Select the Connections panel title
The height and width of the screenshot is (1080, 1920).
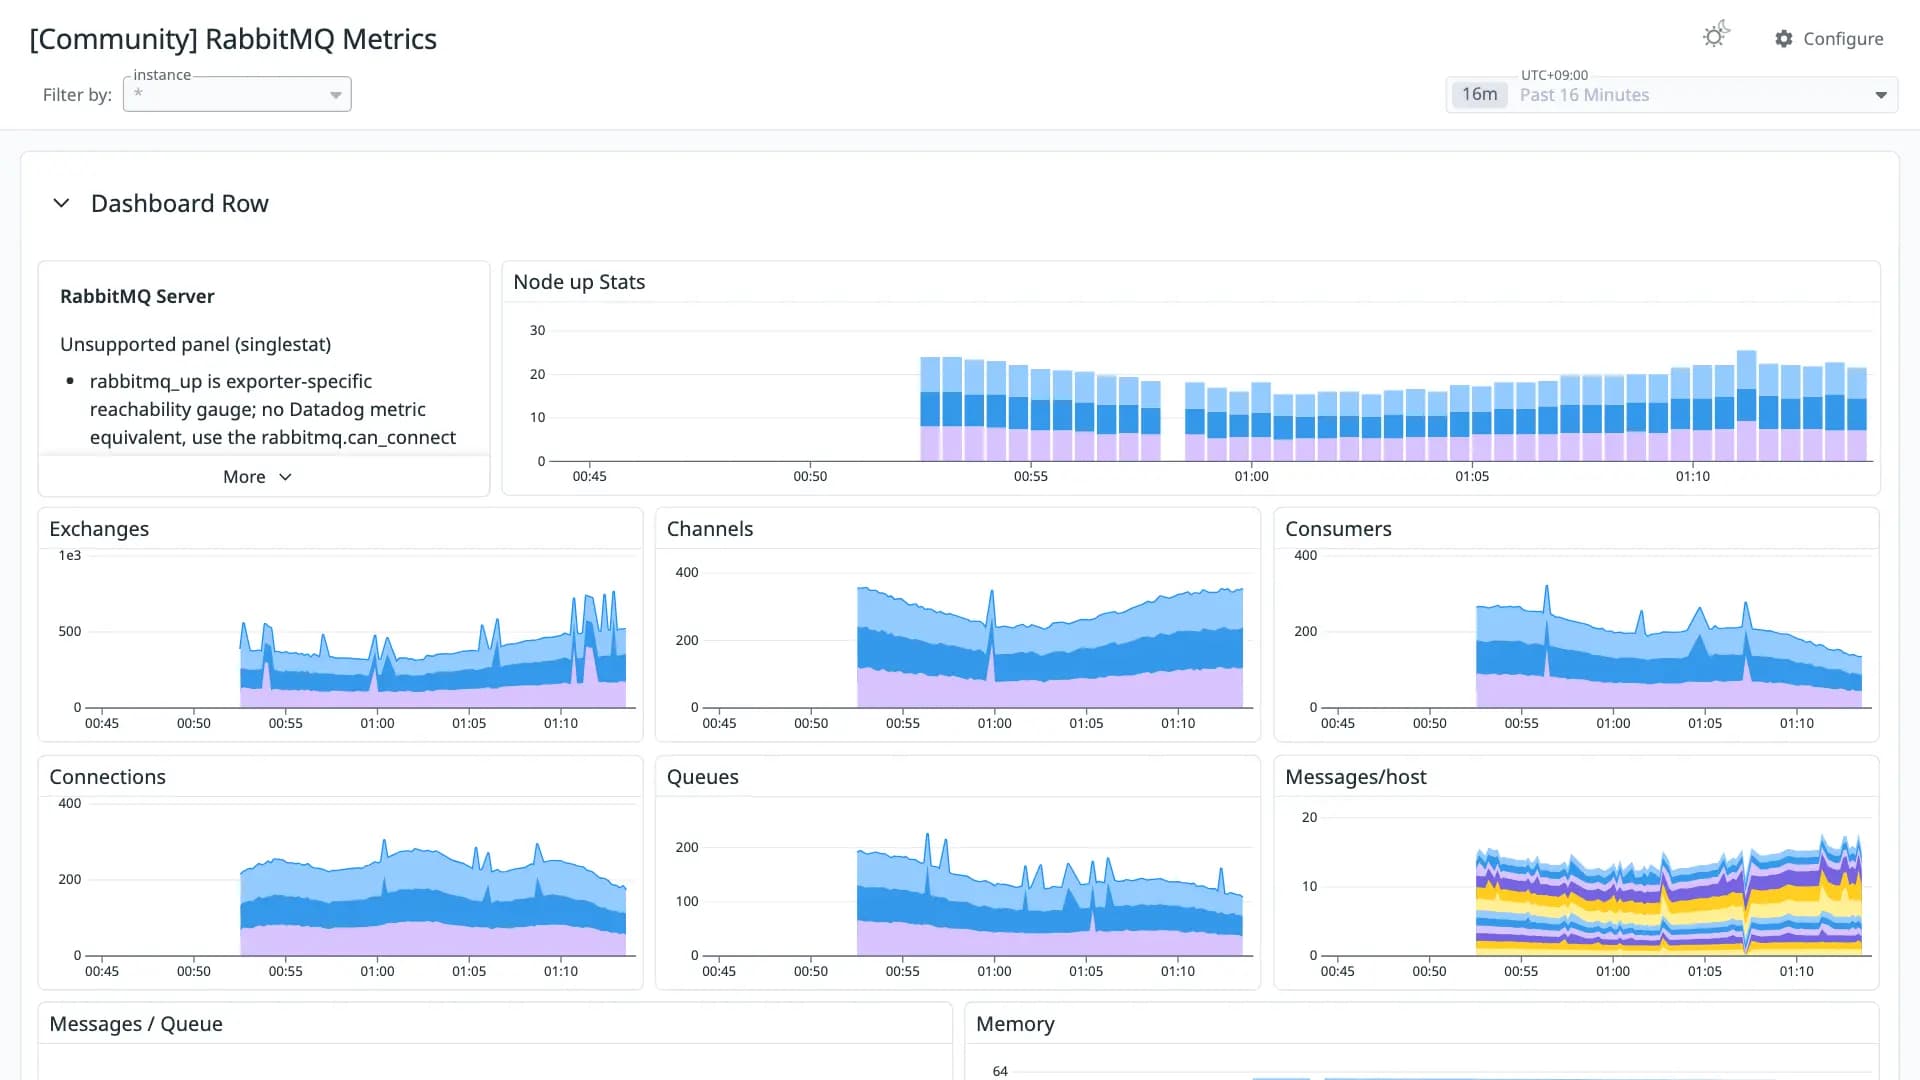(108, 777)
